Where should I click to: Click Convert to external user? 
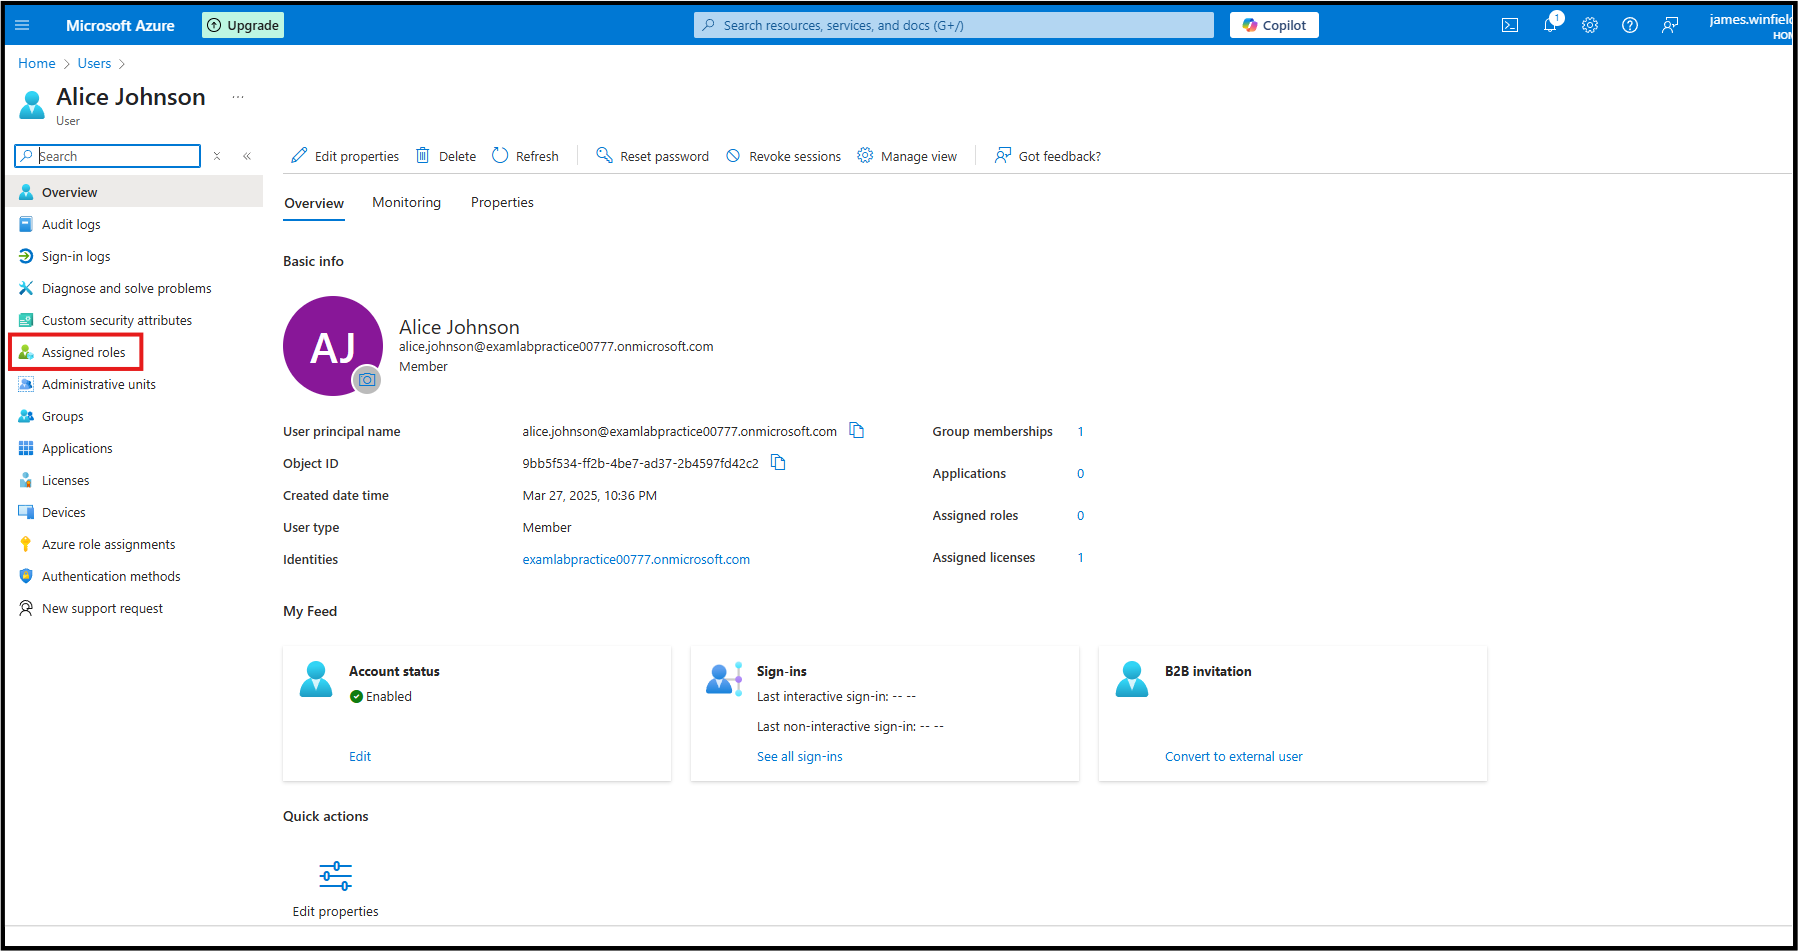[x=1234, y=756]
